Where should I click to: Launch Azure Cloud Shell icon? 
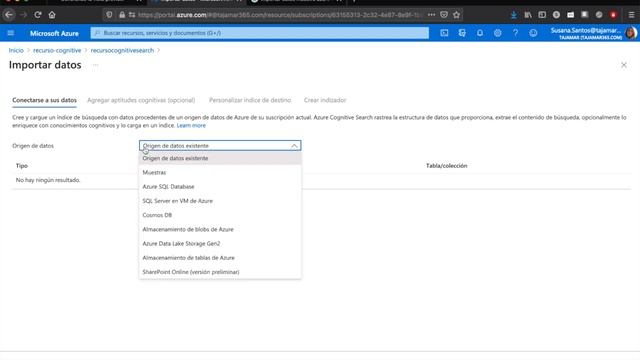click(444, 33)
